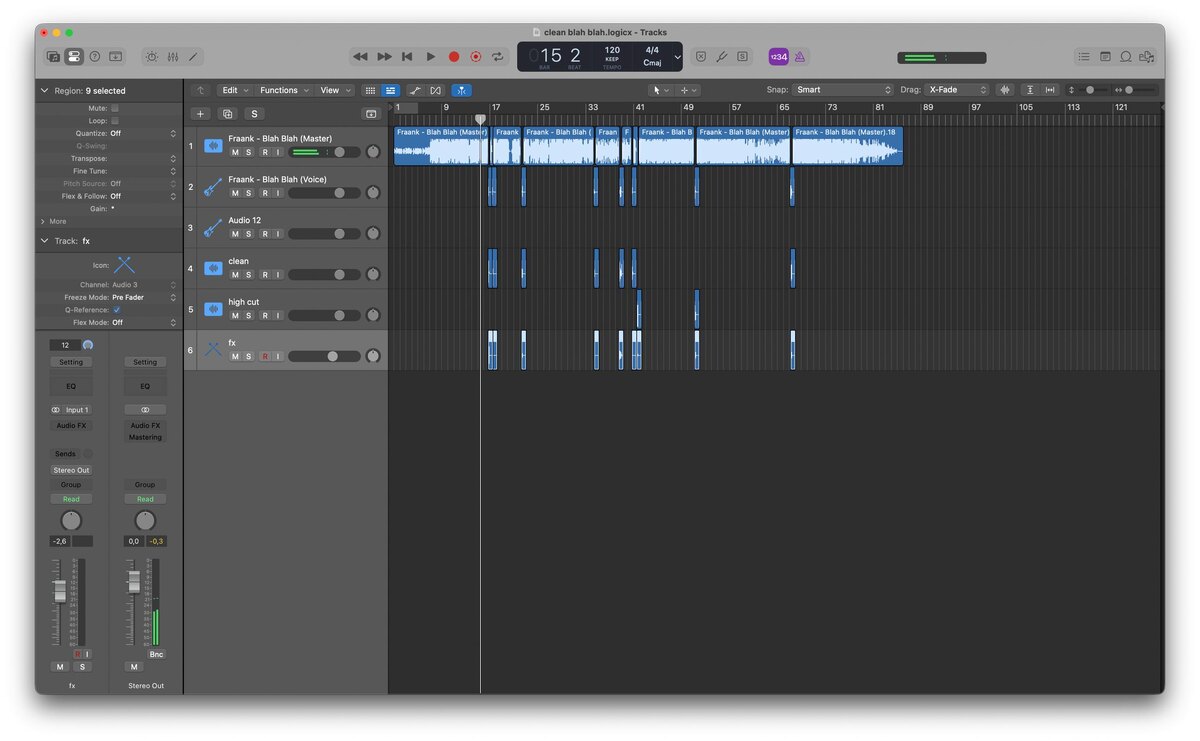Open the Quantize Off dropdown
1200x741 pixels.
pos(142,133)
